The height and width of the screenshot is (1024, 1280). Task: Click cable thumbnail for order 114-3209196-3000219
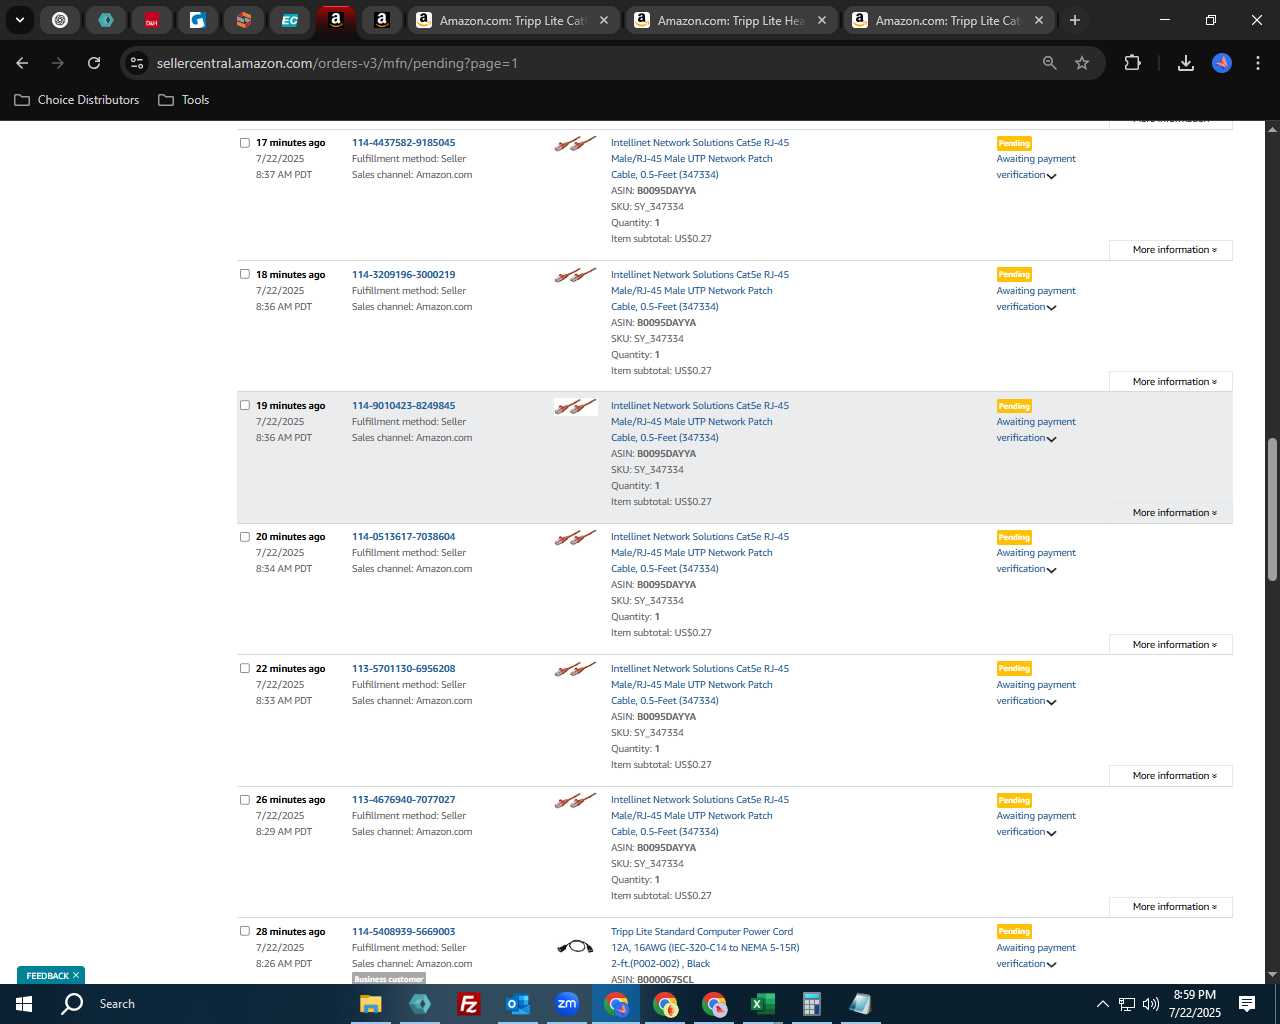tap(575, 275)
